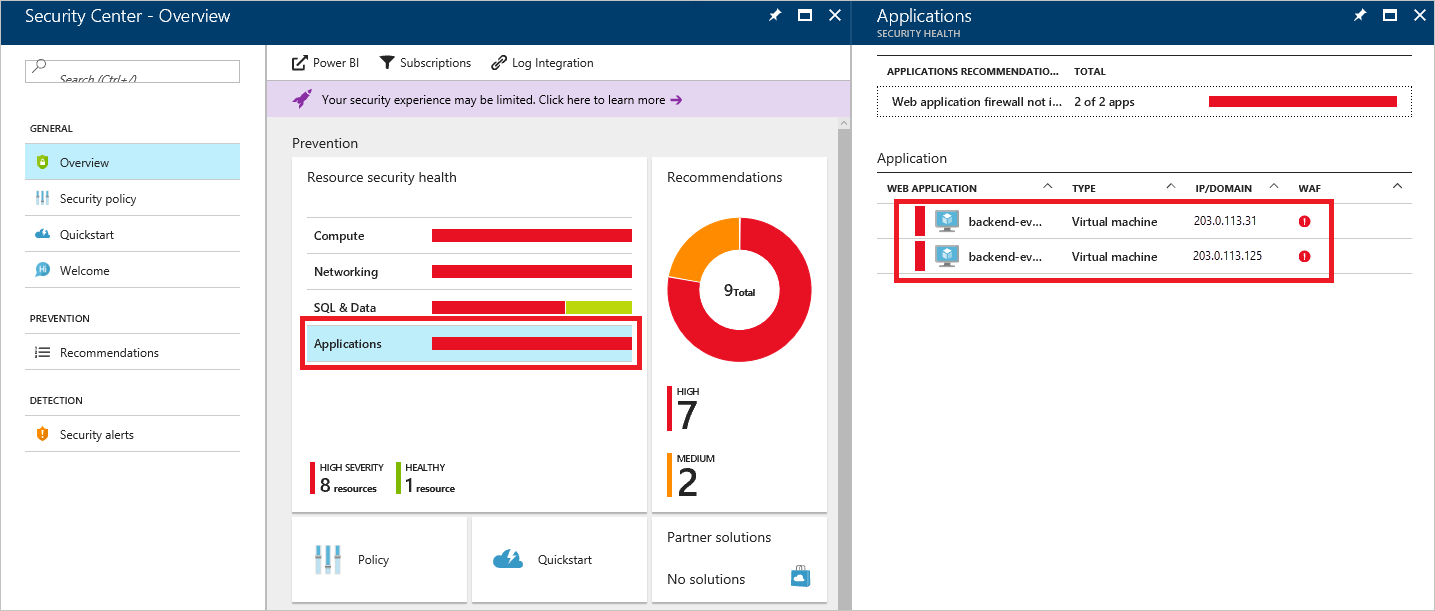The image size is (1435, 611).
Task: Sort by WAF column arrow
Action: [1397, 187]
